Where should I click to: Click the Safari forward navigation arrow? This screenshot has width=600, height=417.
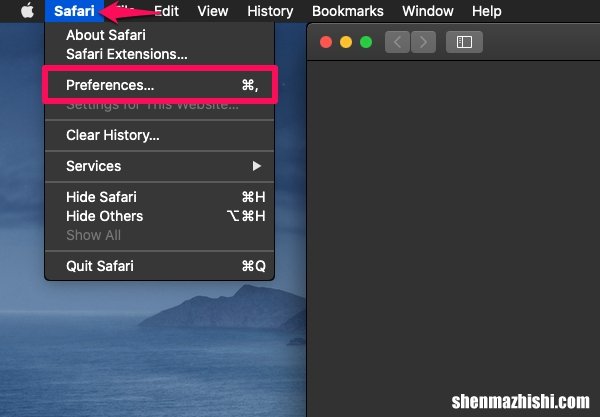[x=423, y=42]
